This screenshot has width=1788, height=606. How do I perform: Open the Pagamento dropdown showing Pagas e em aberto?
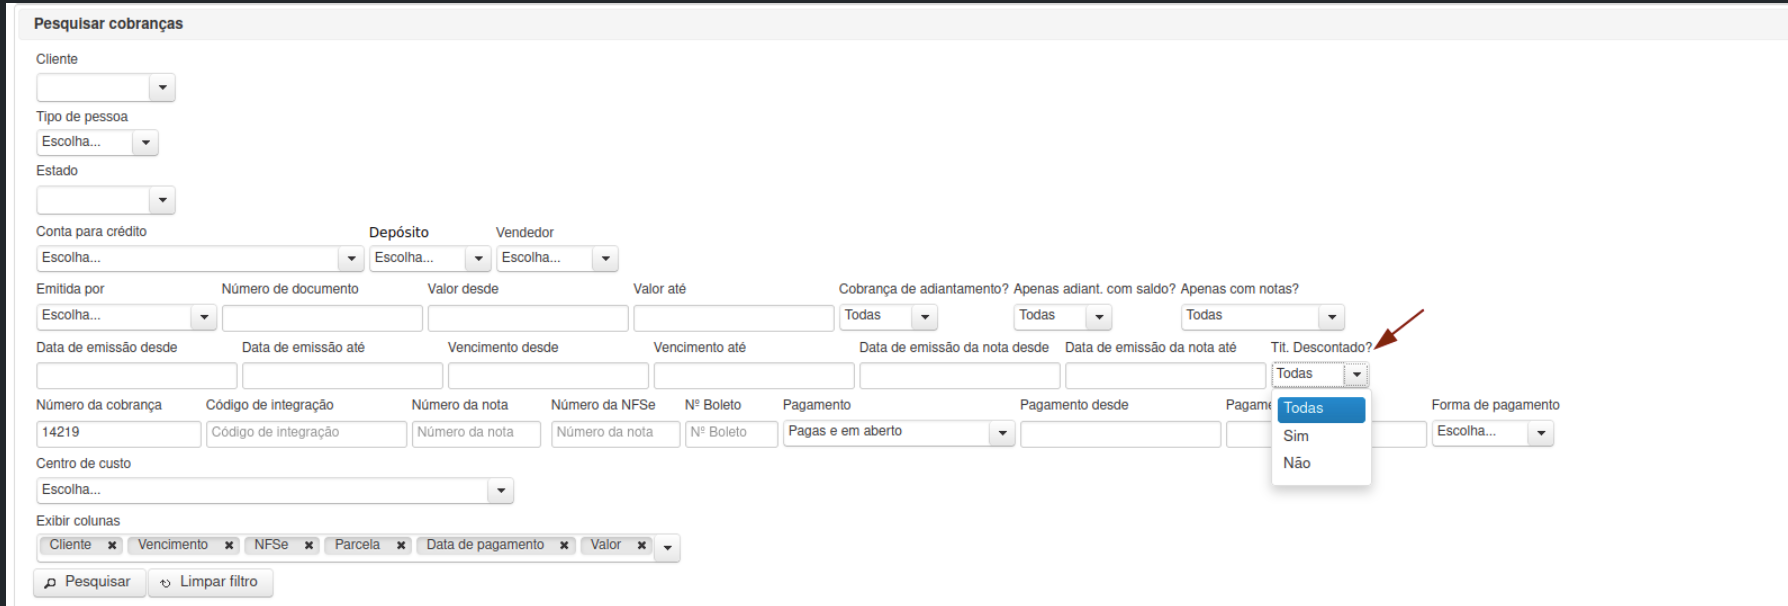point(899,432)
